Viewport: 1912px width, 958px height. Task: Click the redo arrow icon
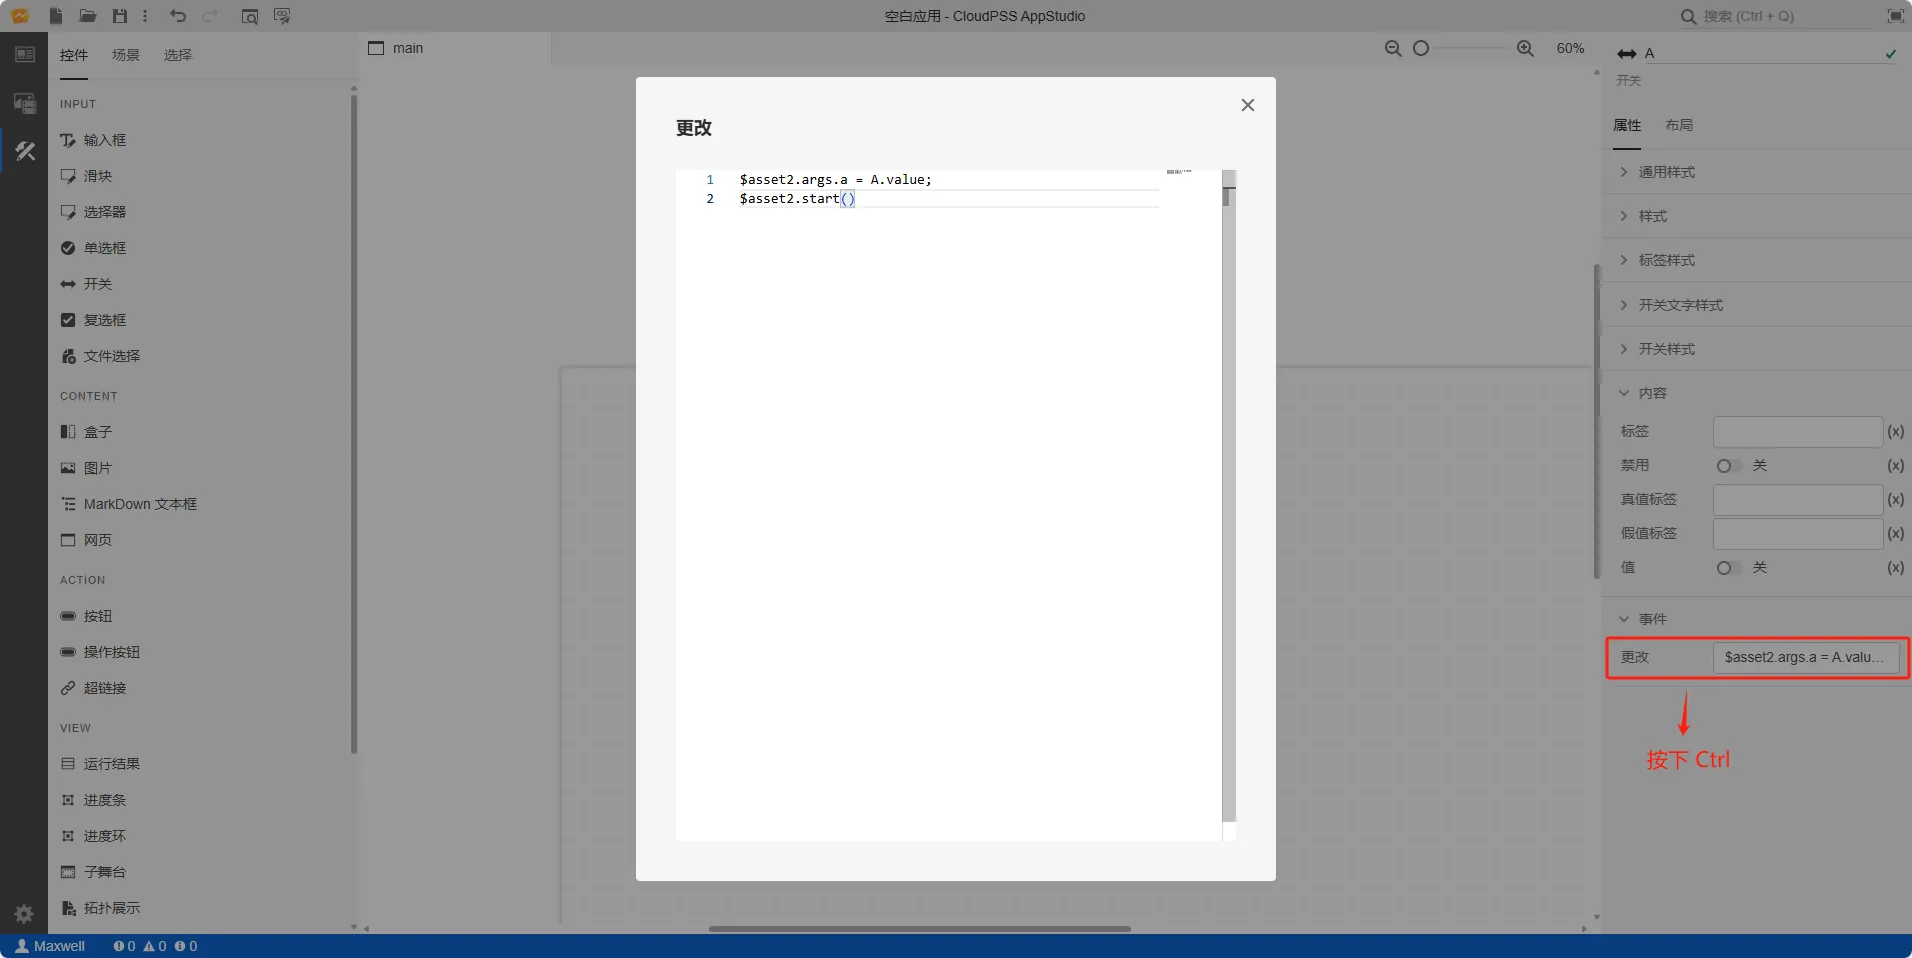210,16
